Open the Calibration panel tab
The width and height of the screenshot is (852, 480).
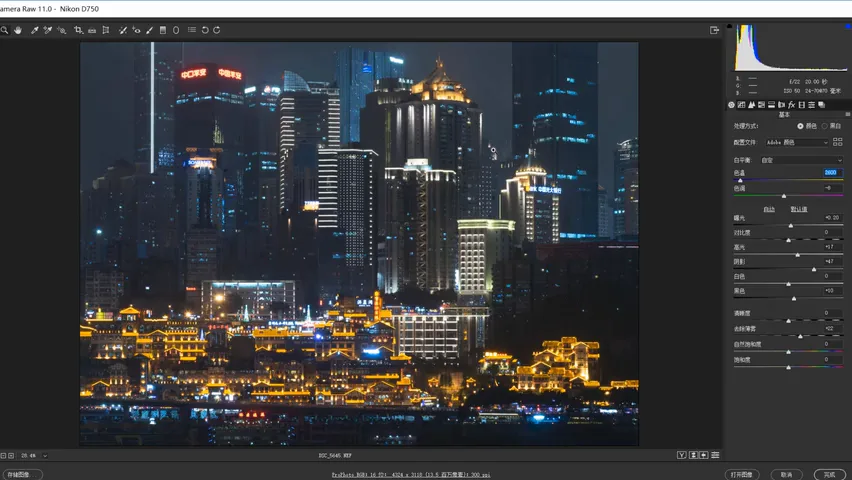click(801, 105)
